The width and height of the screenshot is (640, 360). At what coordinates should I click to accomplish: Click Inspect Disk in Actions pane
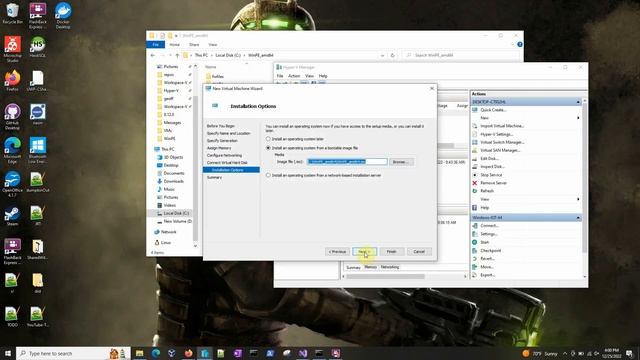point(492,167)
